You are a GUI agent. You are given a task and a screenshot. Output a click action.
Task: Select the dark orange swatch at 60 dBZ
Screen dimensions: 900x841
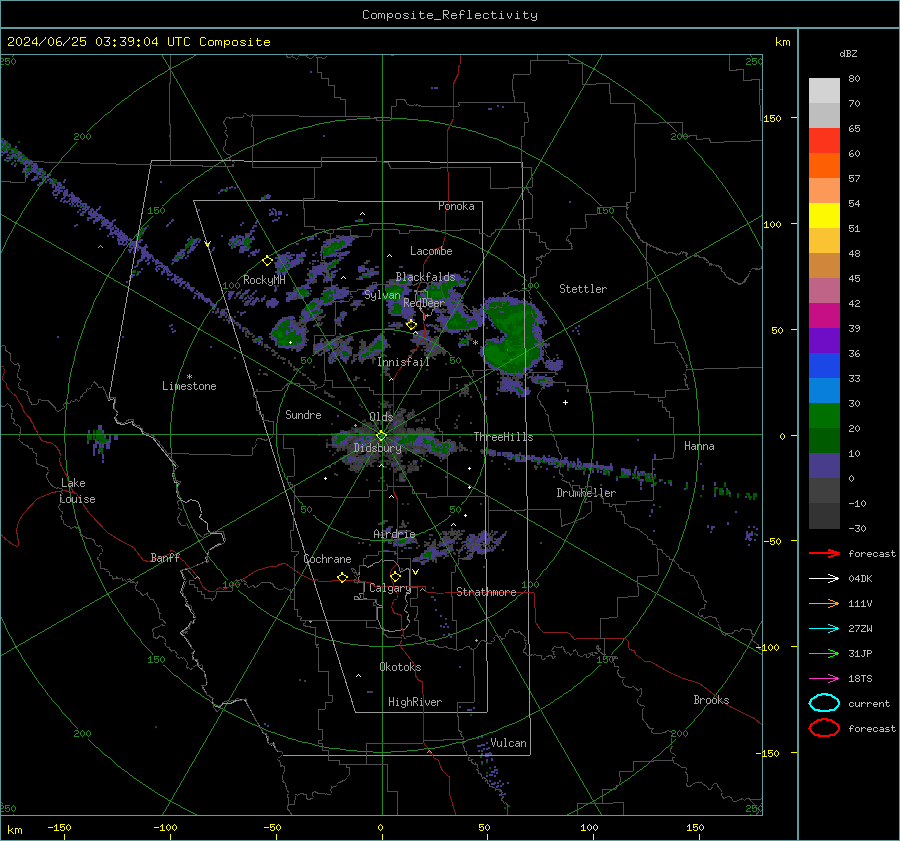pos(824,165)
